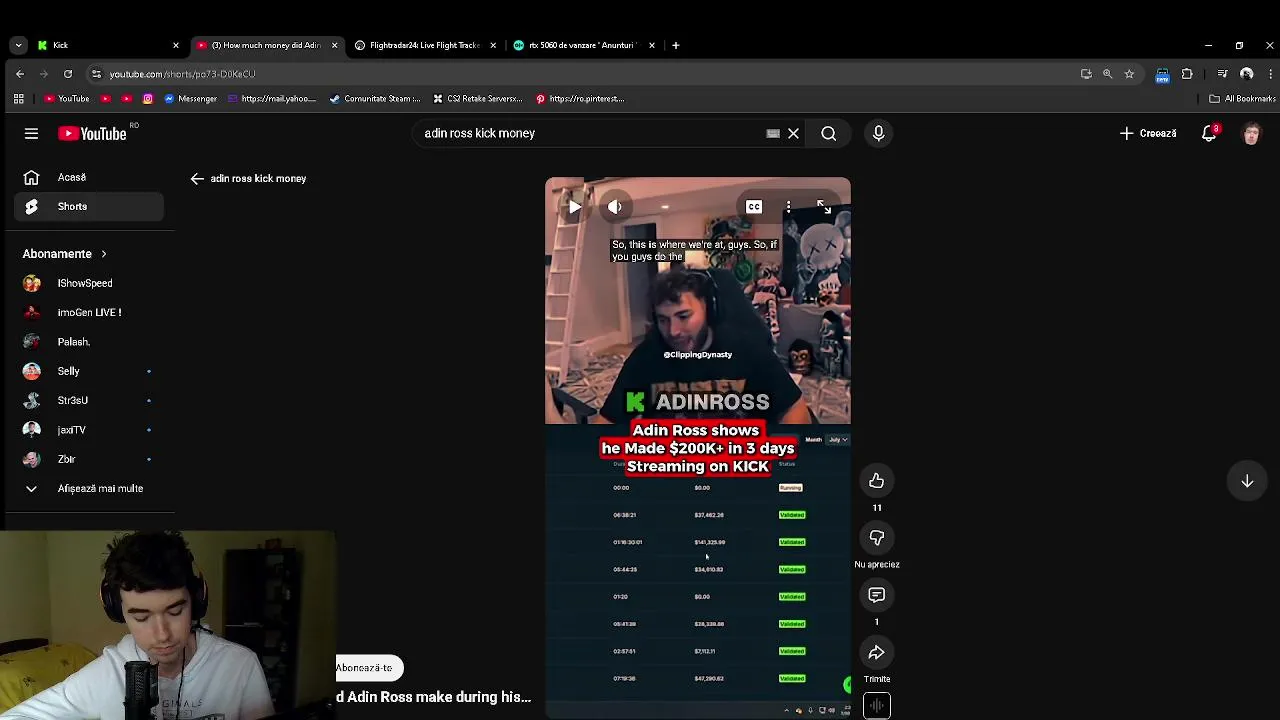Share the Short via the Trimite arrow
Viewport: 1280px width, 720px height.
point(876,653)
